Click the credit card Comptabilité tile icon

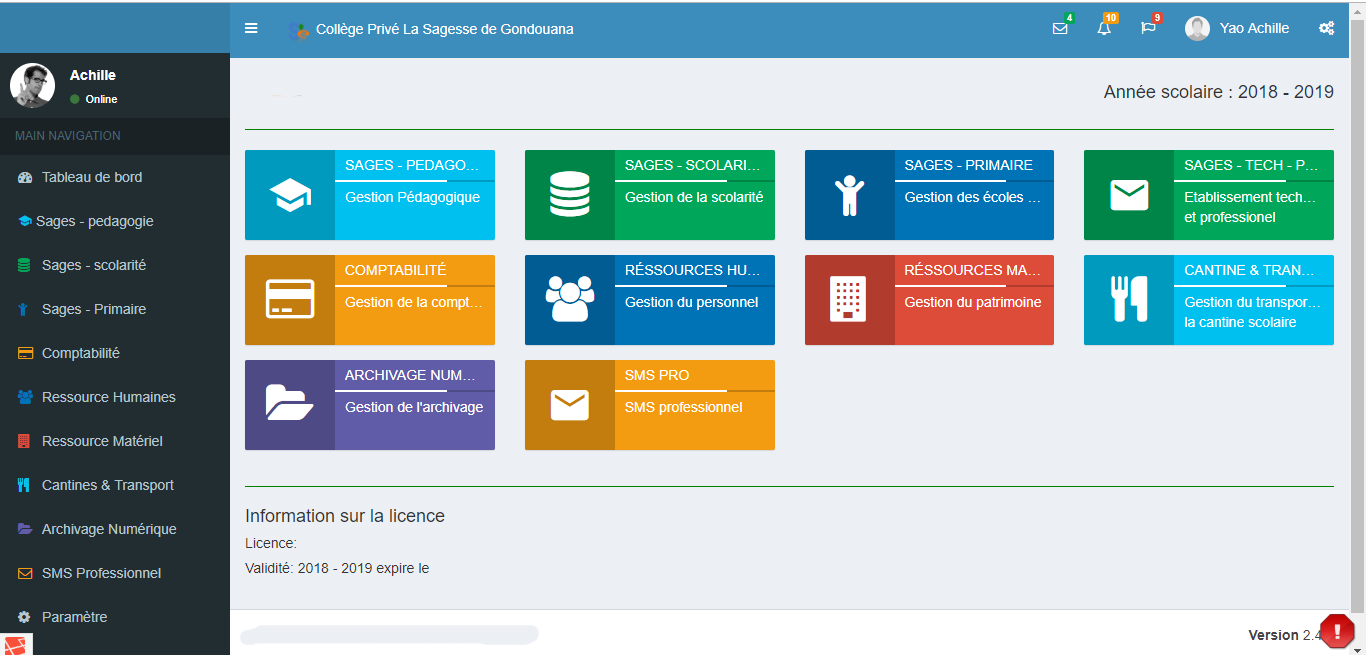[290, 300]
